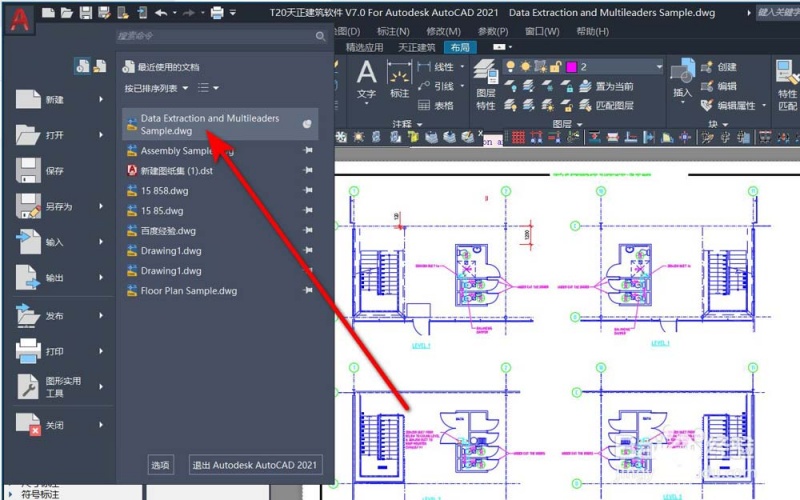Show open documents view icon

[x=100, y=66]
